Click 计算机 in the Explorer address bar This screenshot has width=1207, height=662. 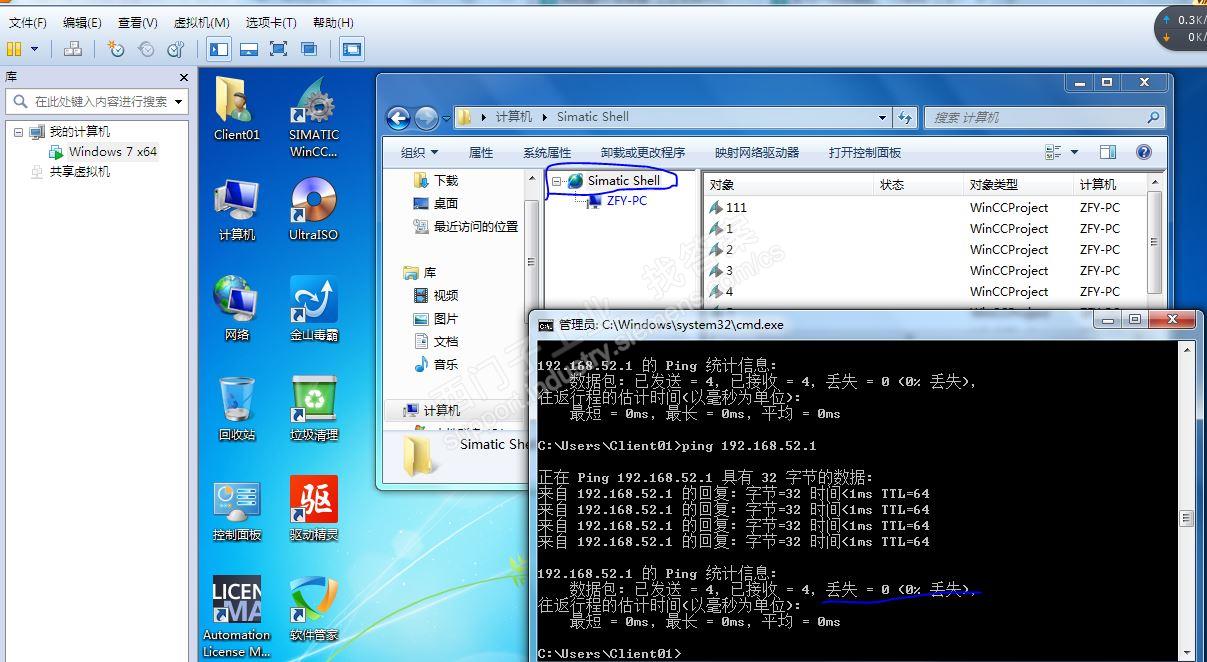click(513, 117)
